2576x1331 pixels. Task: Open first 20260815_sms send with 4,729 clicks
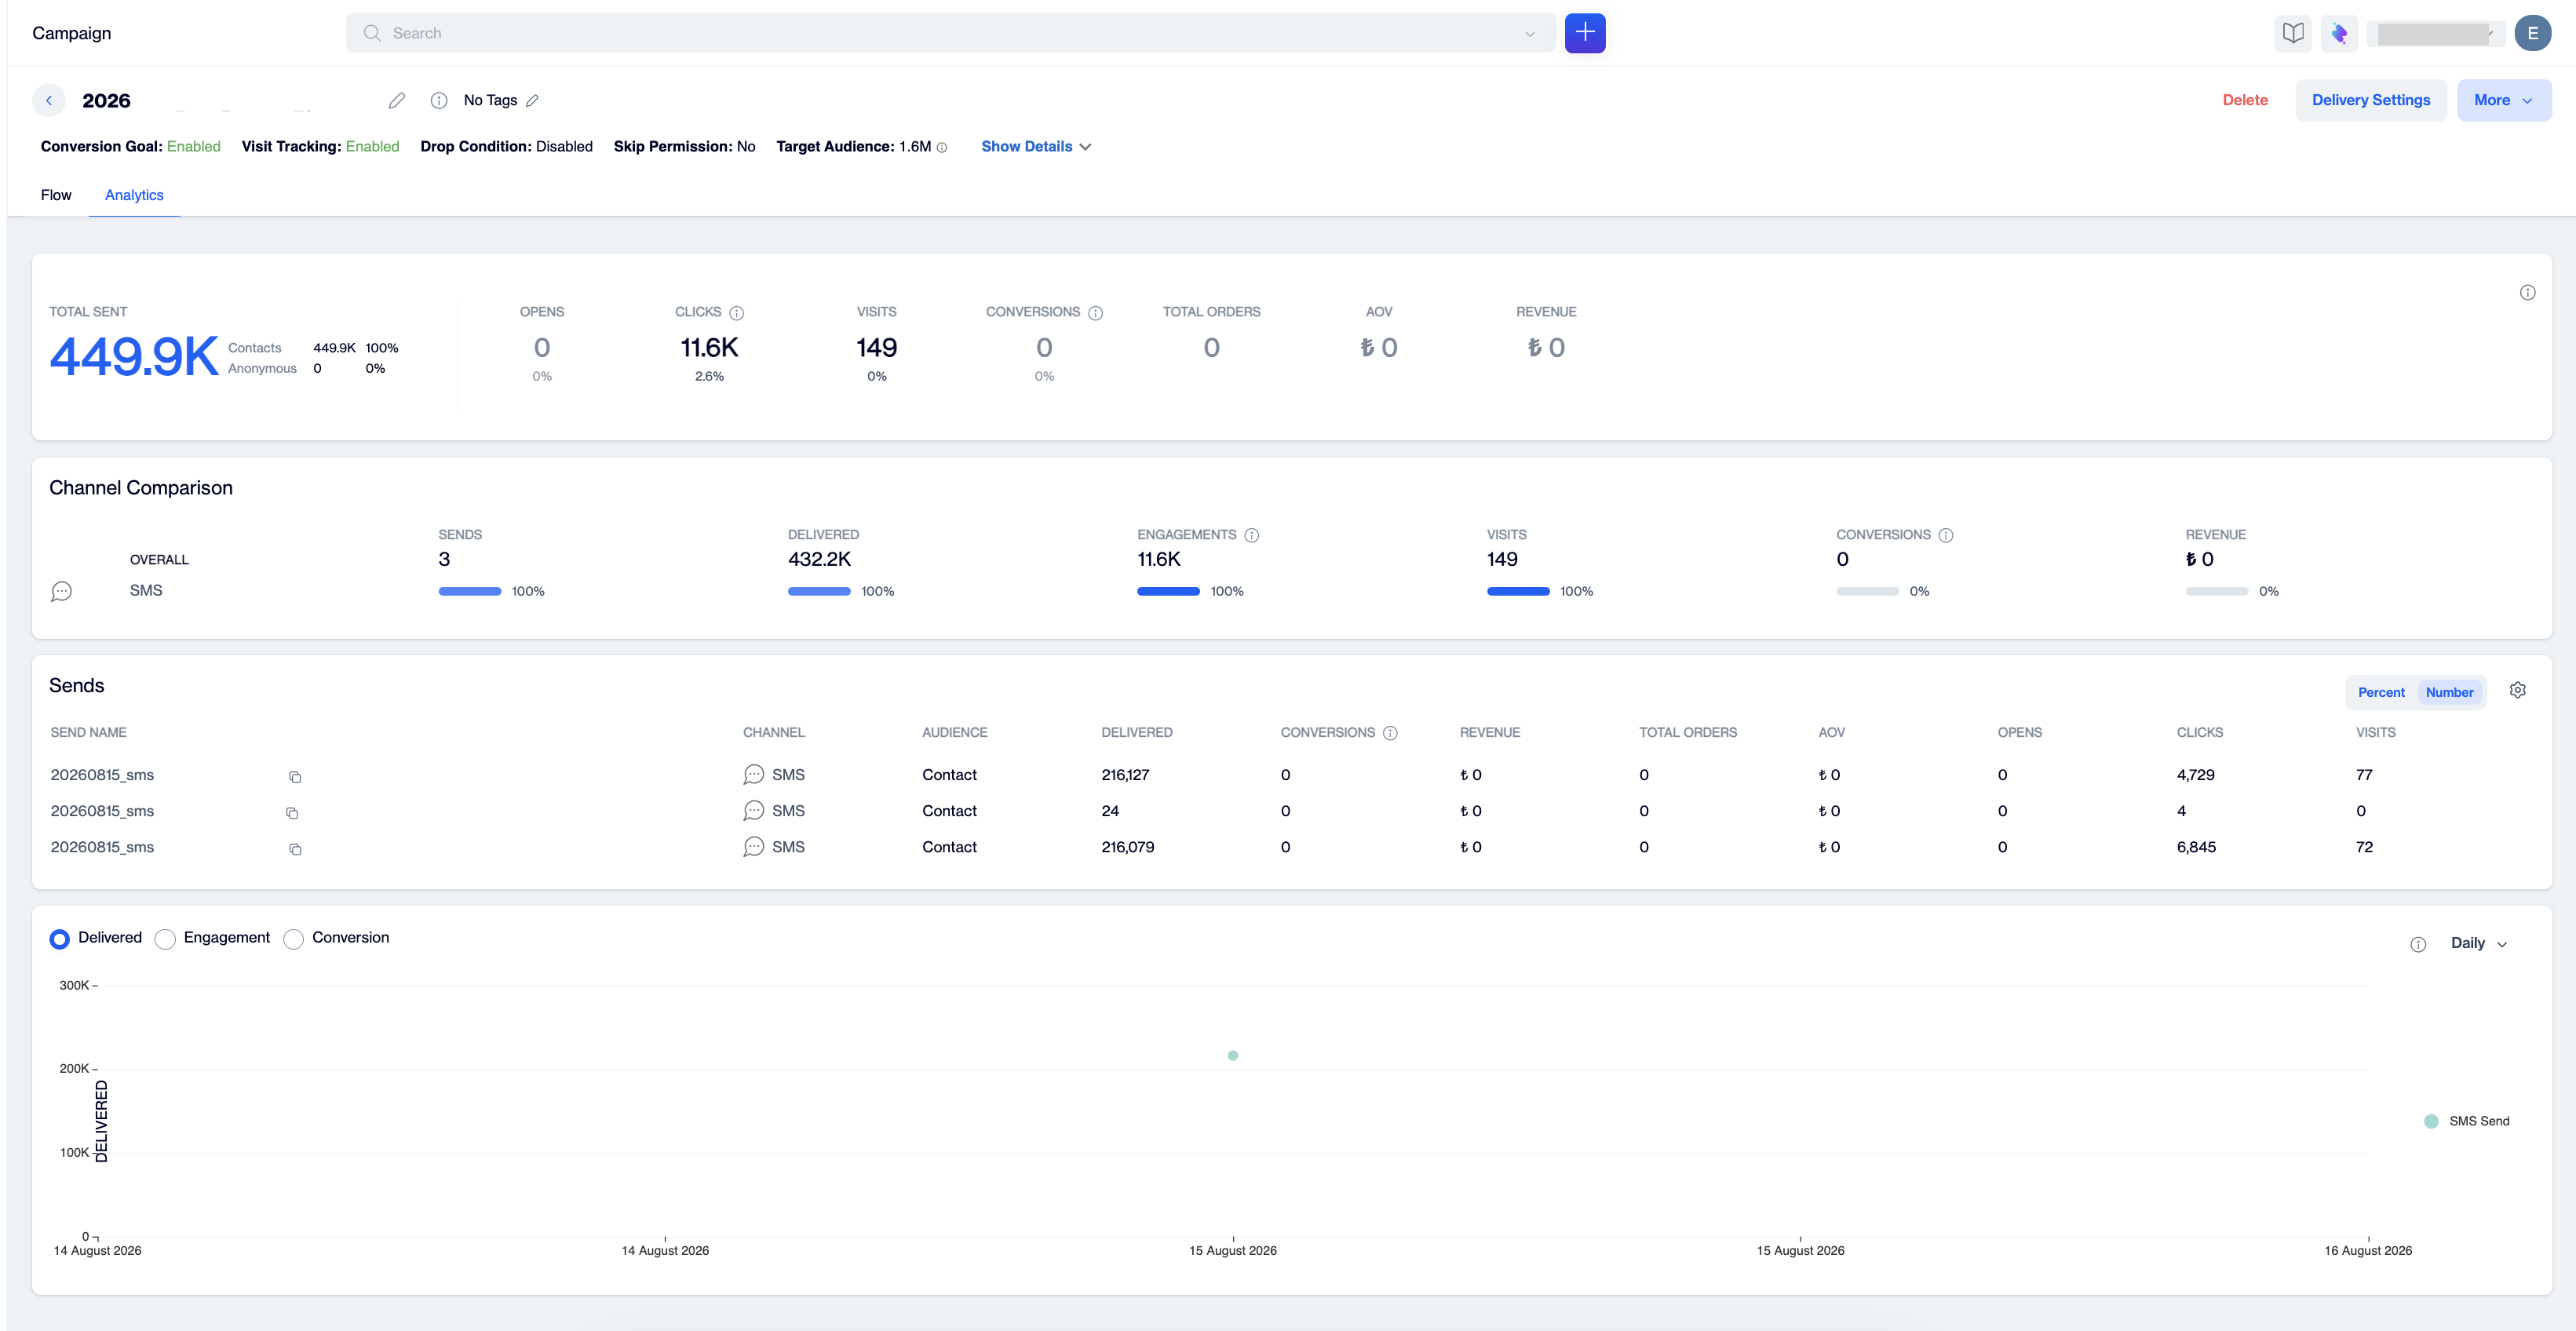(102, 775)
